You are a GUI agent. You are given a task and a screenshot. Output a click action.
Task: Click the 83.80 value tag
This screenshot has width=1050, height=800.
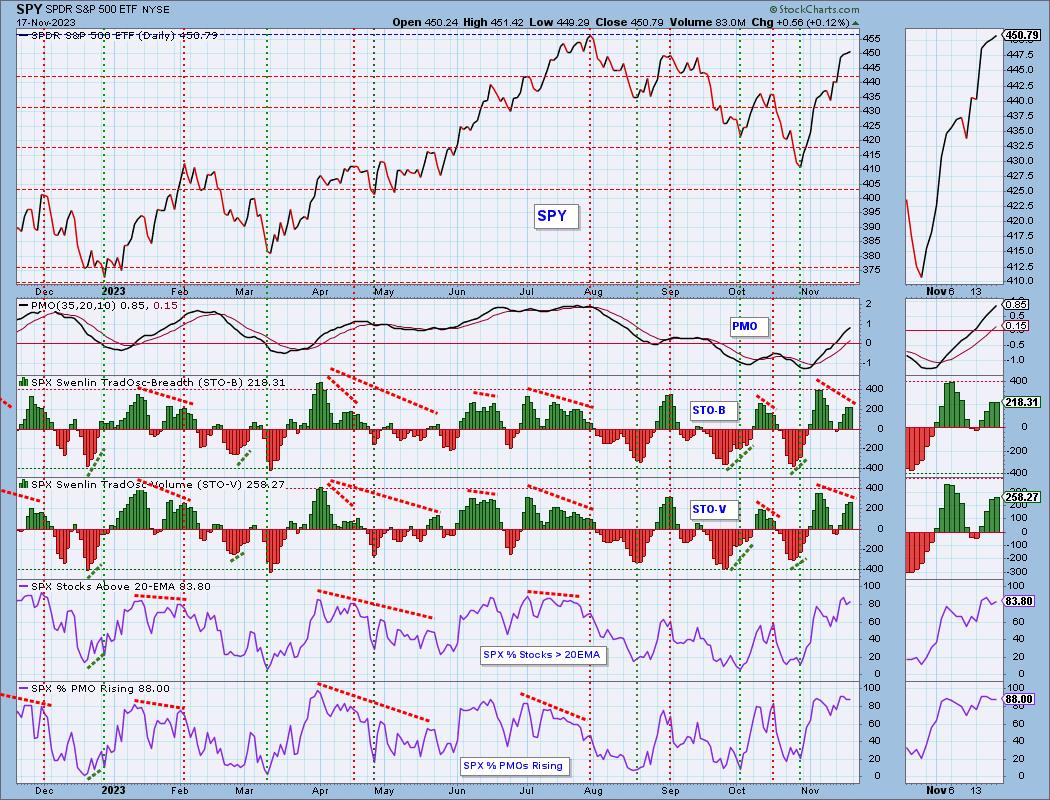(1021, 602)
